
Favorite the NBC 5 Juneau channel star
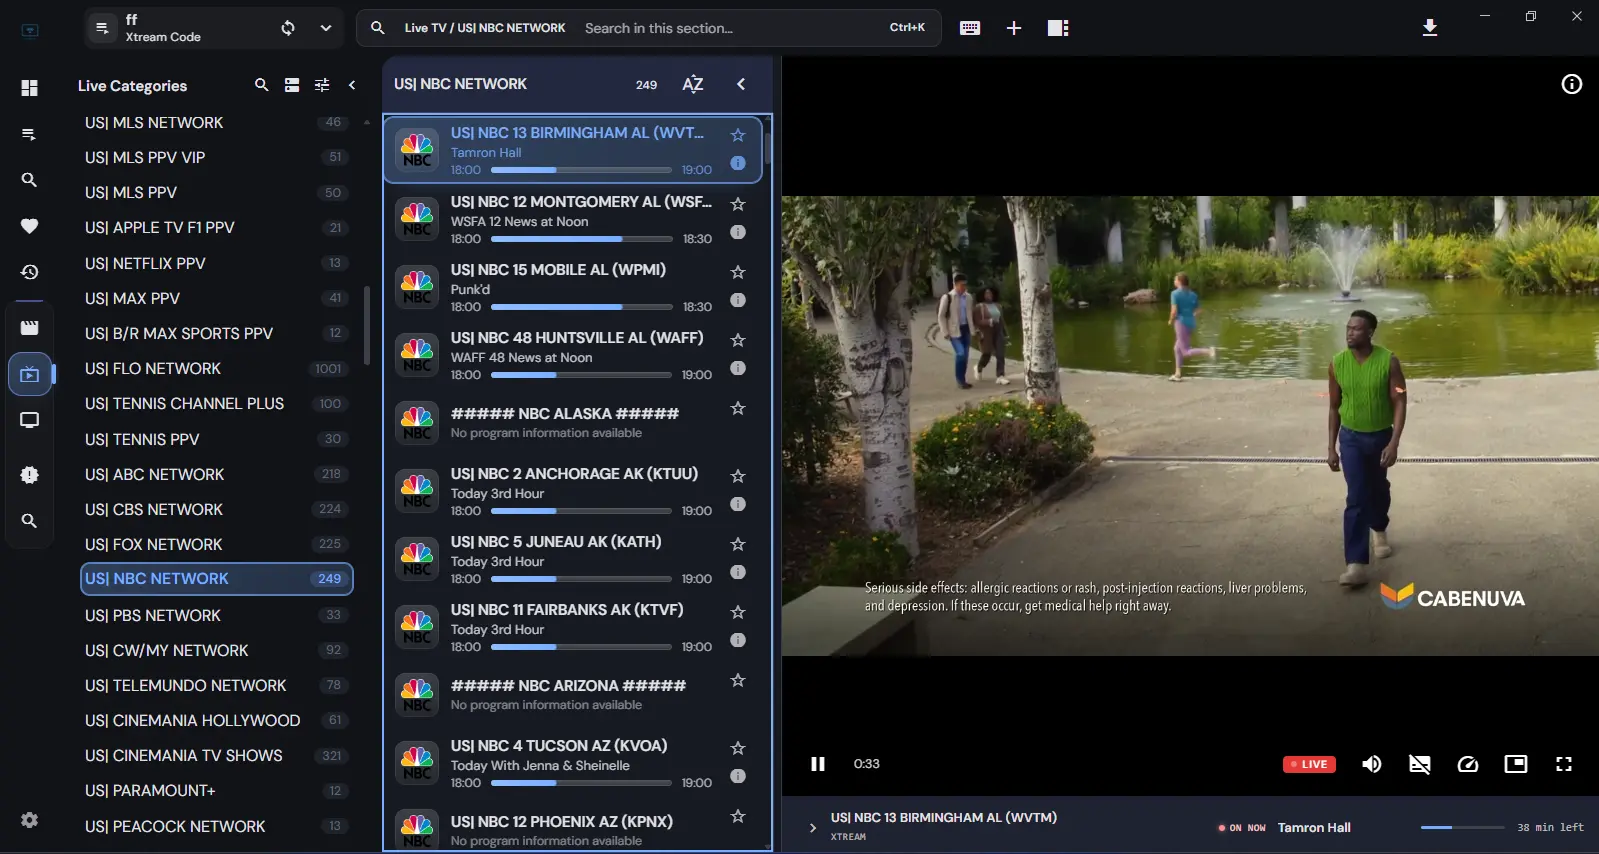click(738, 544)
